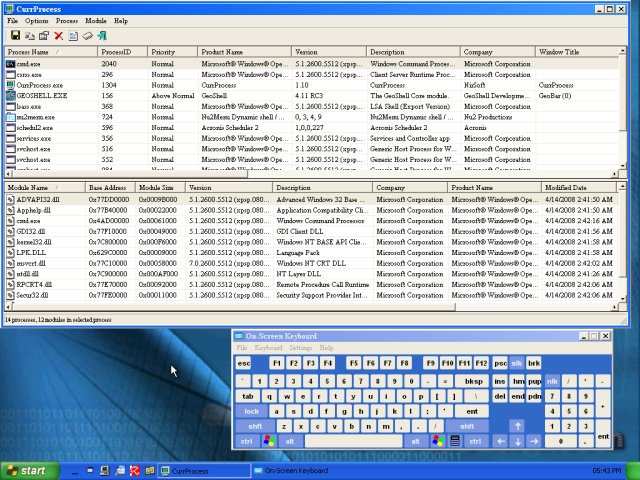Sort modules by Base Address column
Viewport: 640px width, 480px height.
tap(110, 188)
